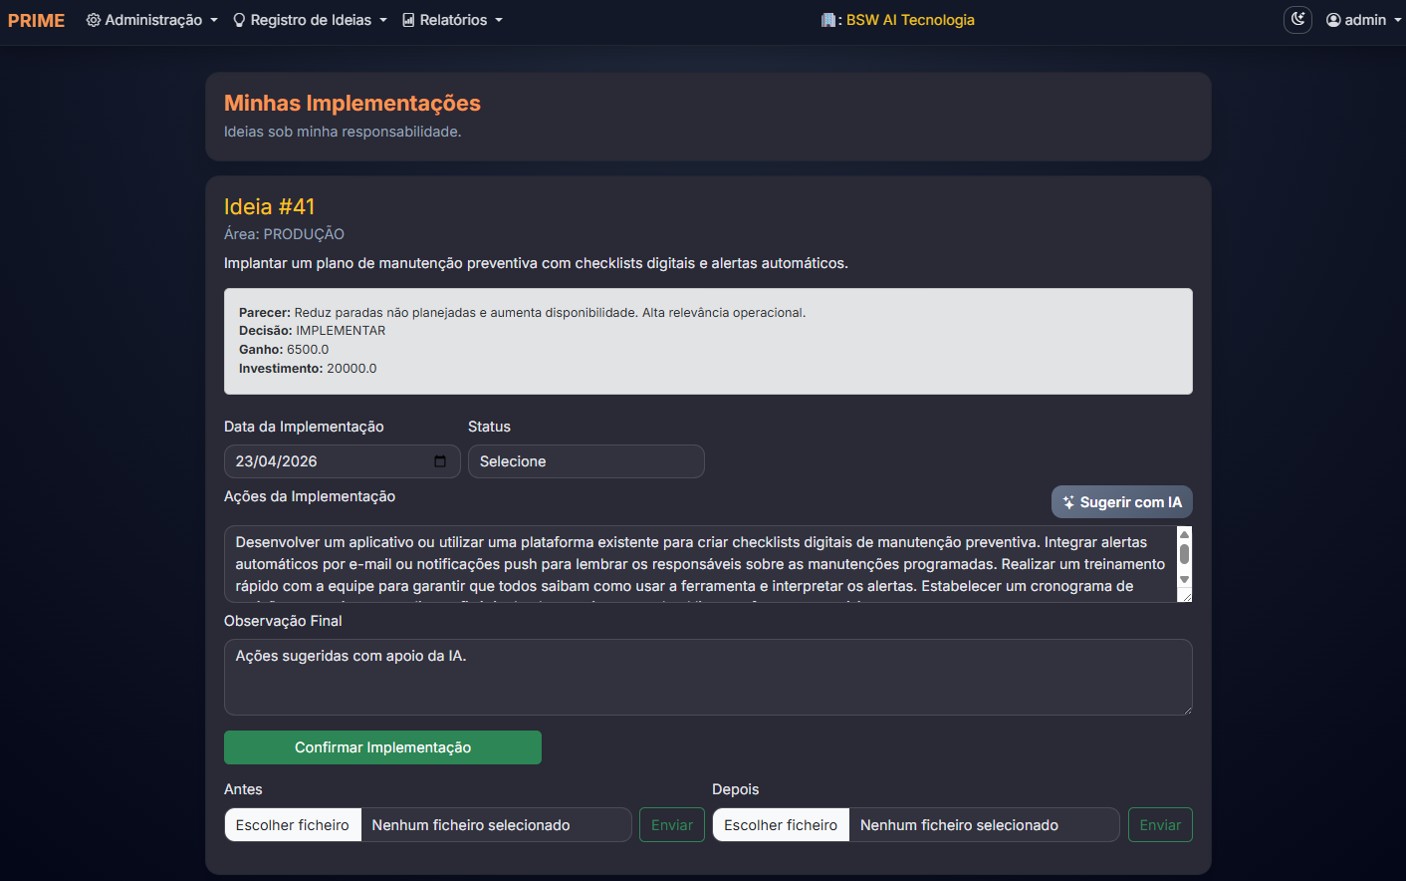This screenshot has width=1406, height=881.
Task: Choose a file under Antes
Action: (x=293, y=825)
